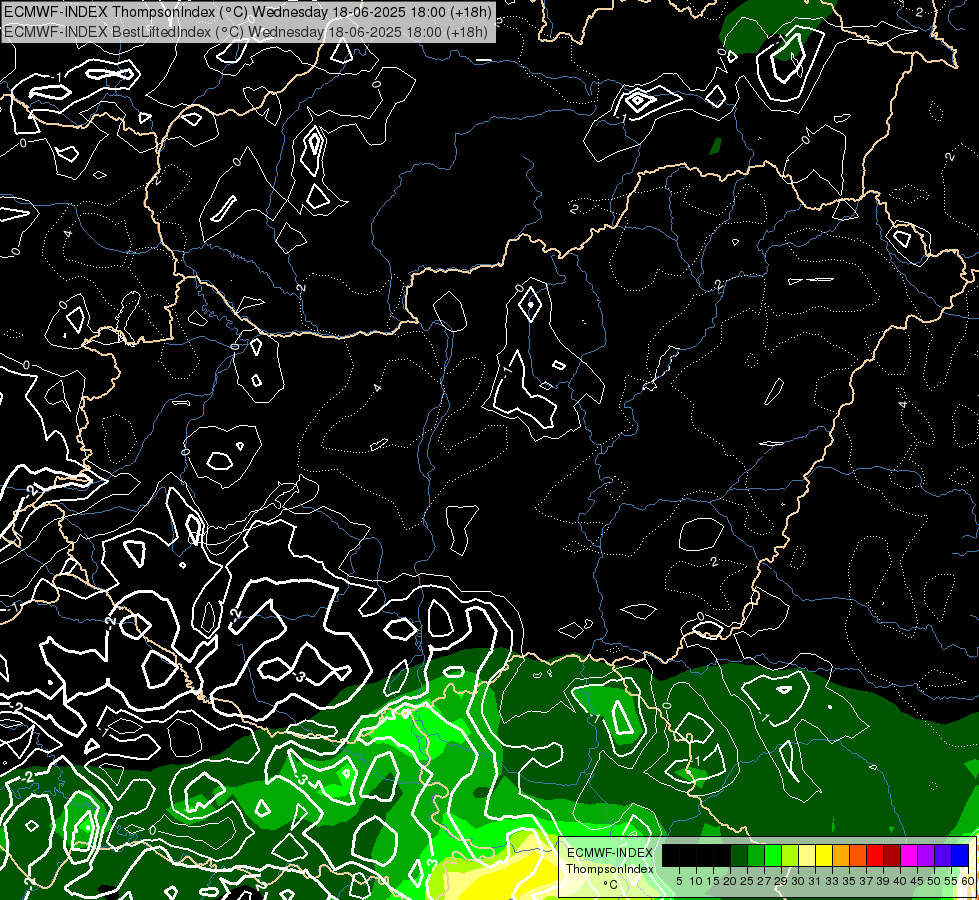Screen dimensions: 979x900
Task: Select the pale yellow 30–31 legend swatch
Action: pos(807,855)
